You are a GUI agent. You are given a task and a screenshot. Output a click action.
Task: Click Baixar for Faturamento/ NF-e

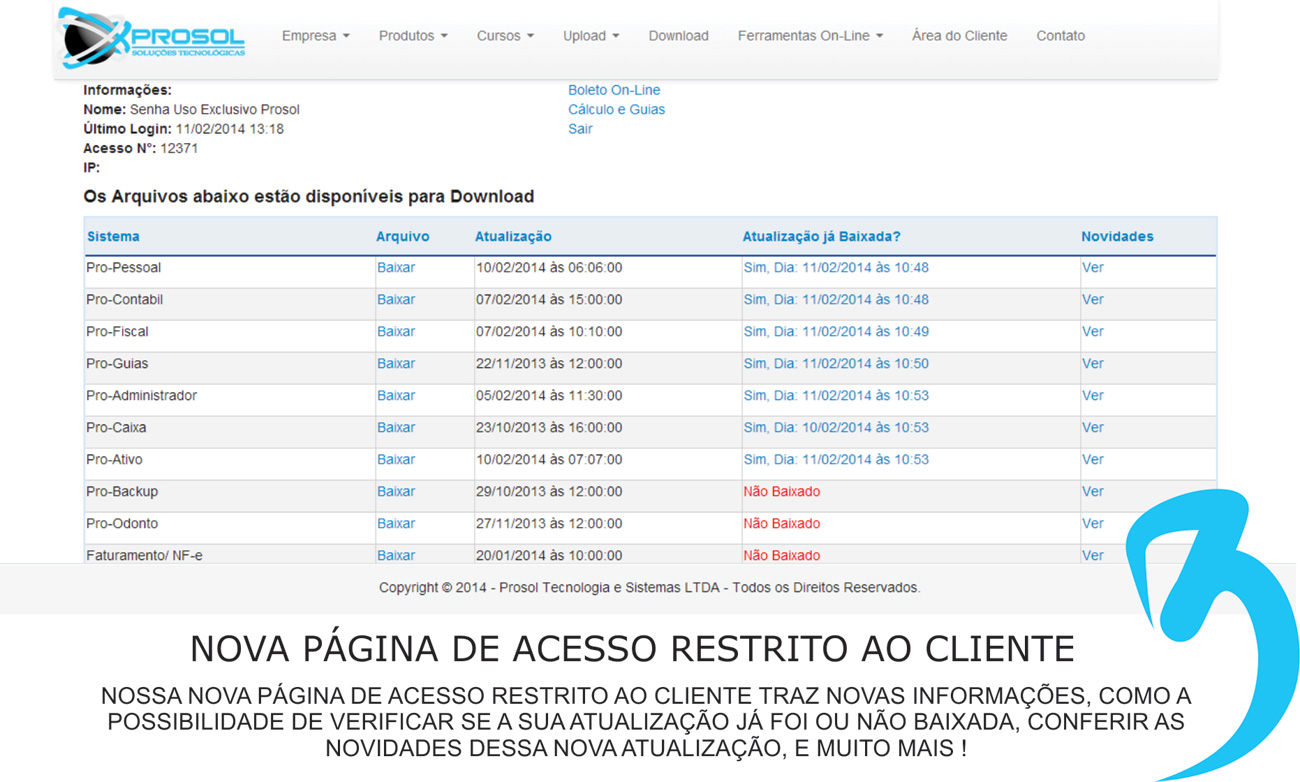click(396, 555)
